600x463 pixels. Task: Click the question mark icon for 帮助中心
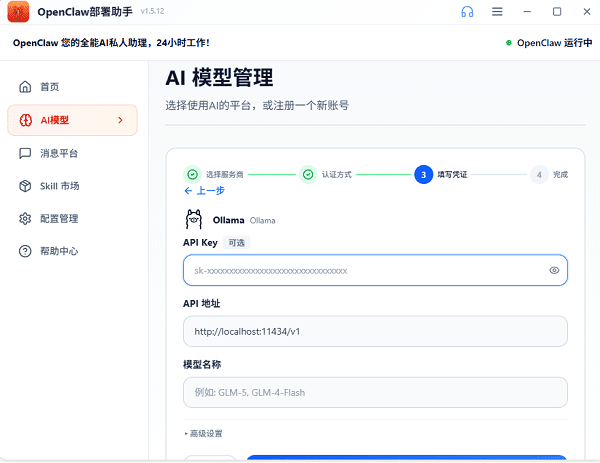25,251
